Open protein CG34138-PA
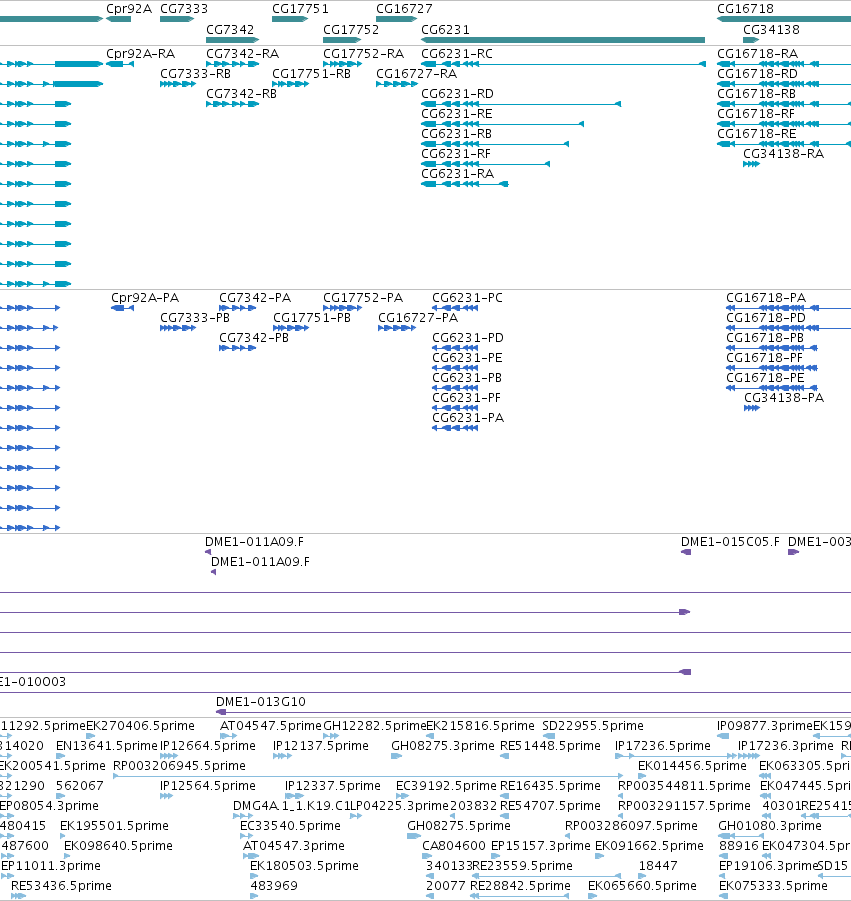The width and height of the screenshot is (851, 901). click(x=784, y=398)
